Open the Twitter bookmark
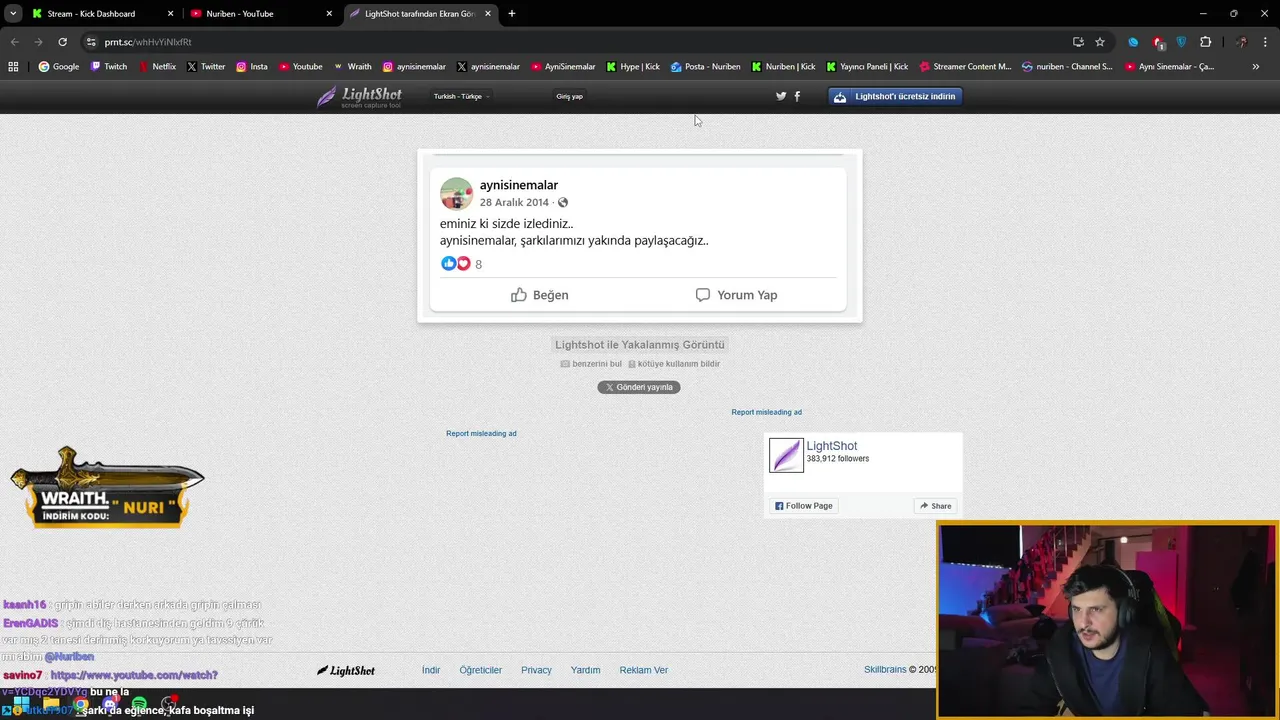Screen dimensions: 1280x720 point(206,67)
